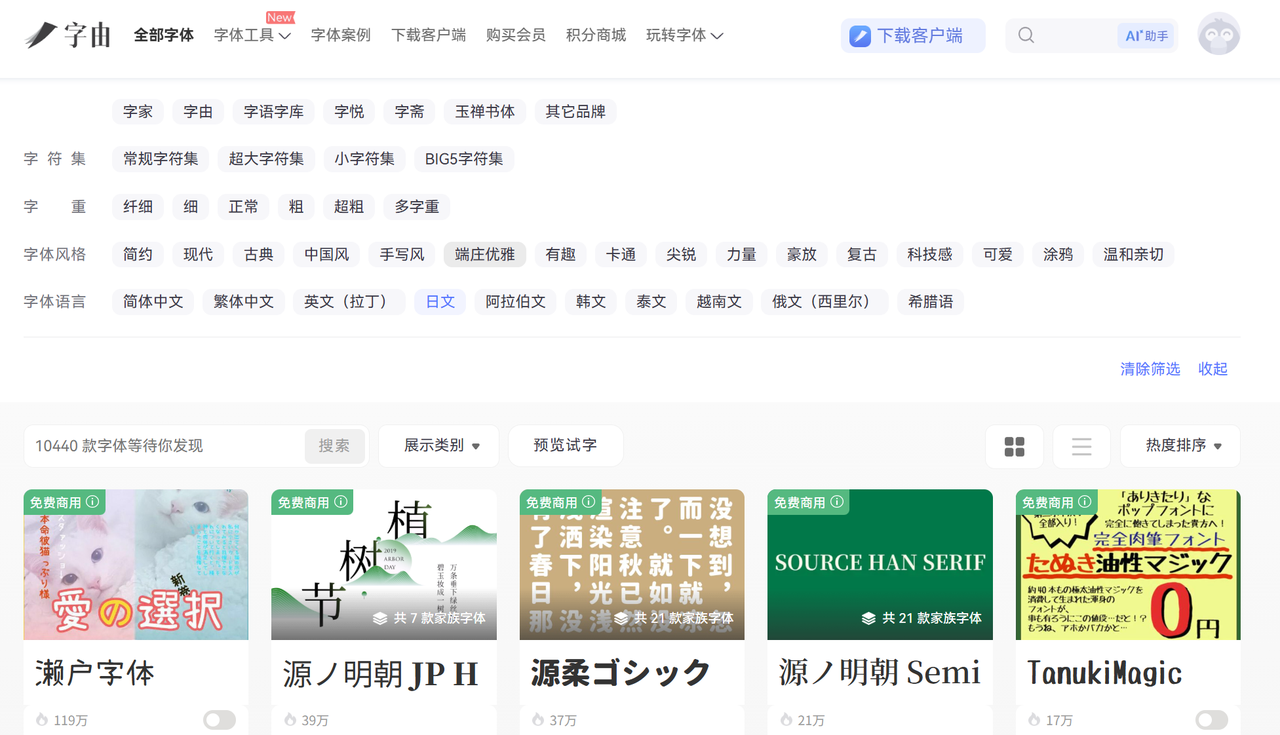The width and height of the screenshot is (1280, 735).
Task: Open the SOURCE HAN SERIF font thumbnail
Action: (880, 564)
